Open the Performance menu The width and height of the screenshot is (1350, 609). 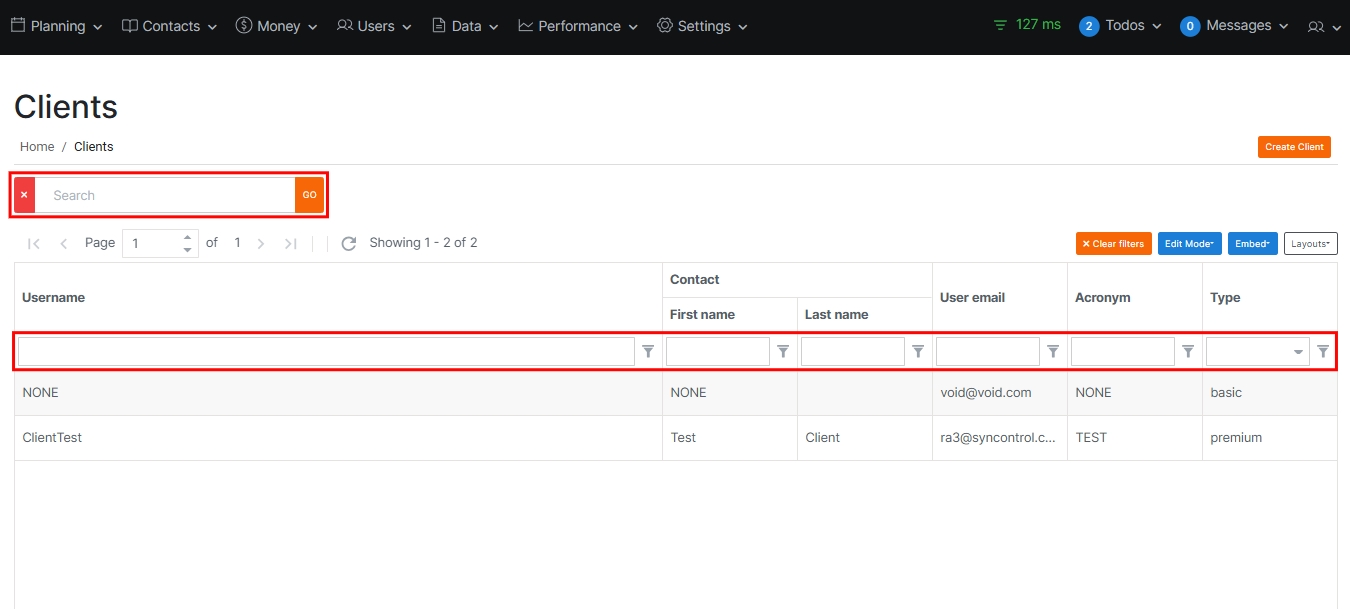tap(578, 26)
